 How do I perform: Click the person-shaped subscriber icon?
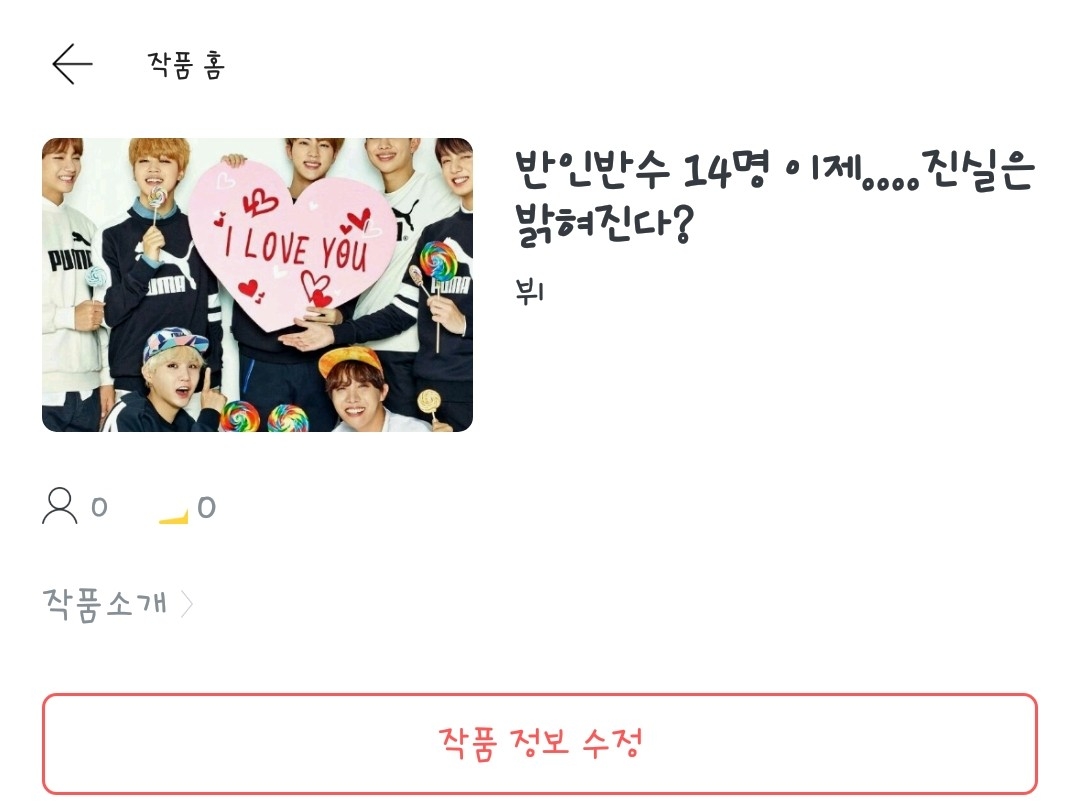(60, 506)
